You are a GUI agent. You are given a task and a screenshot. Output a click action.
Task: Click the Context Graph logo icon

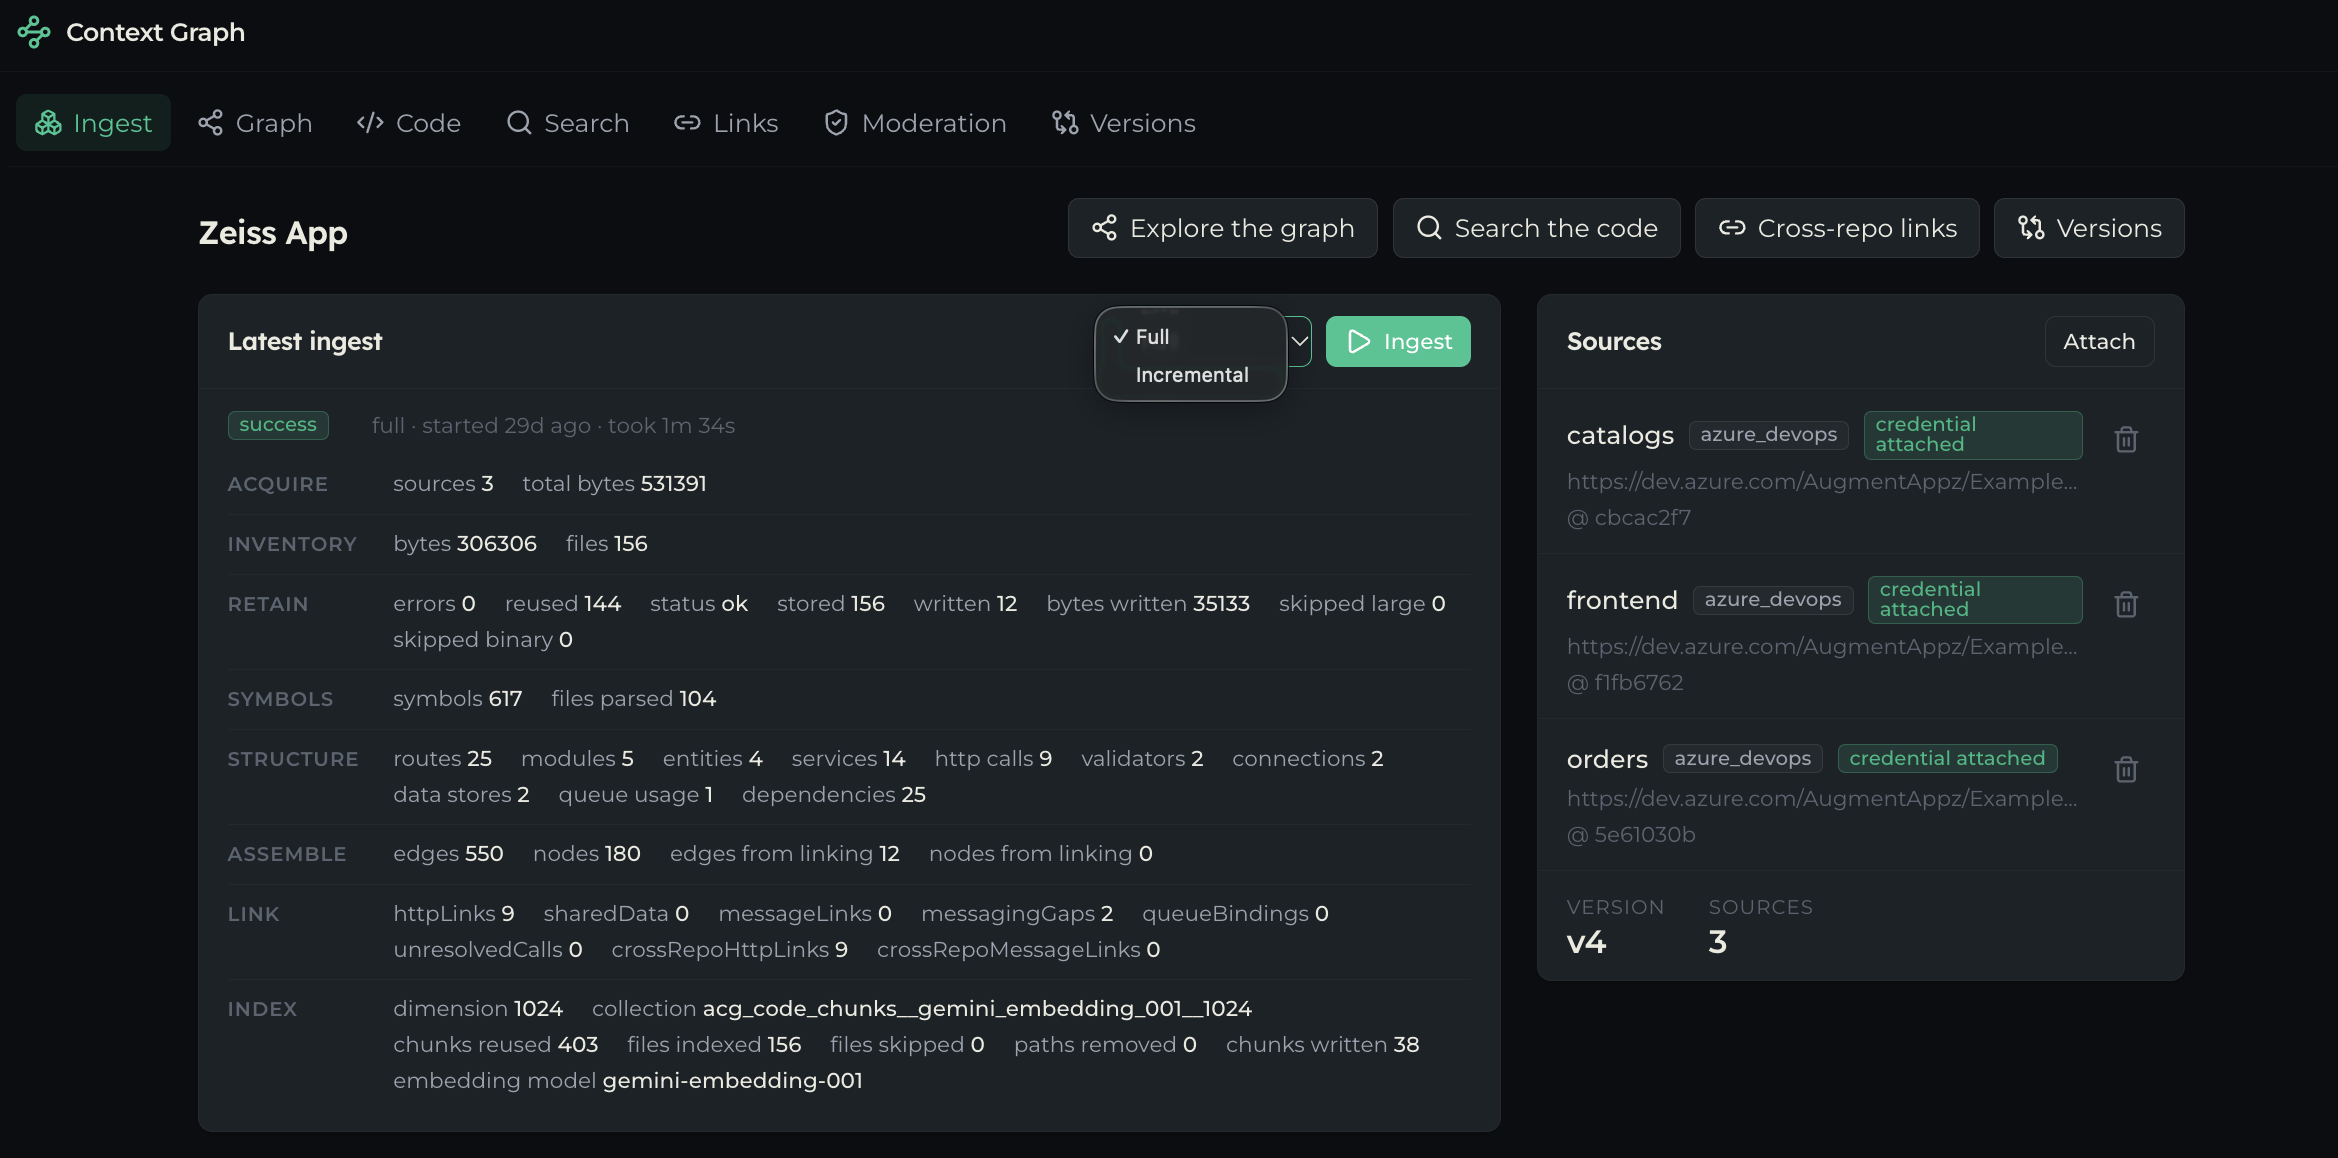coord(34,32)
